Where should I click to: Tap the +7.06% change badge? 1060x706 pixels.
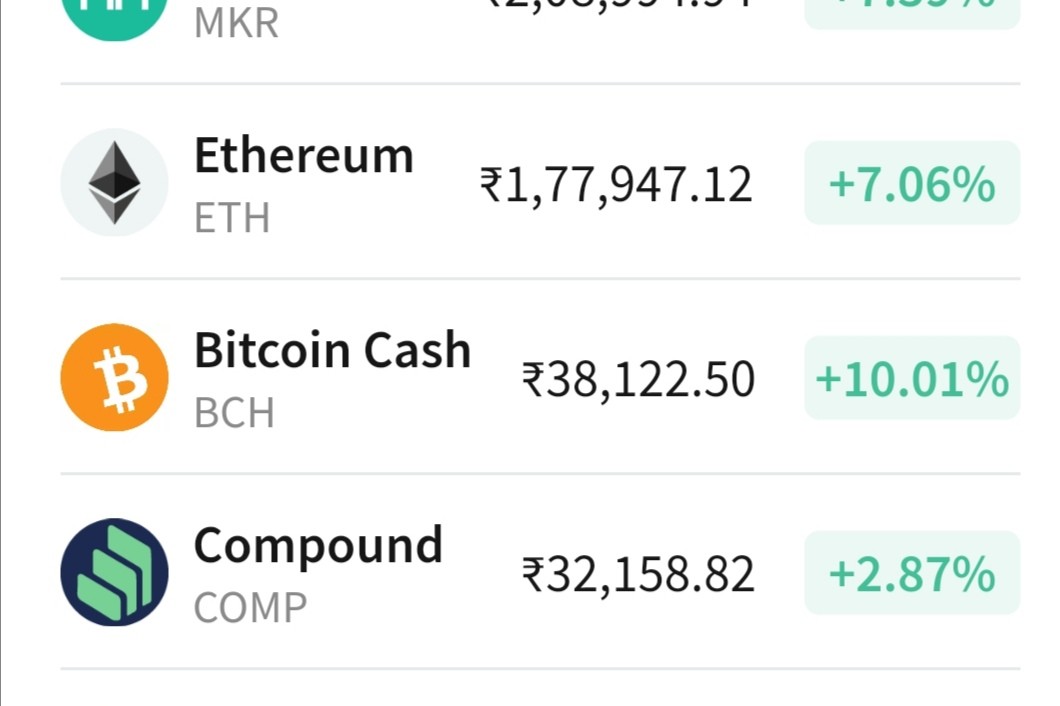912,183
